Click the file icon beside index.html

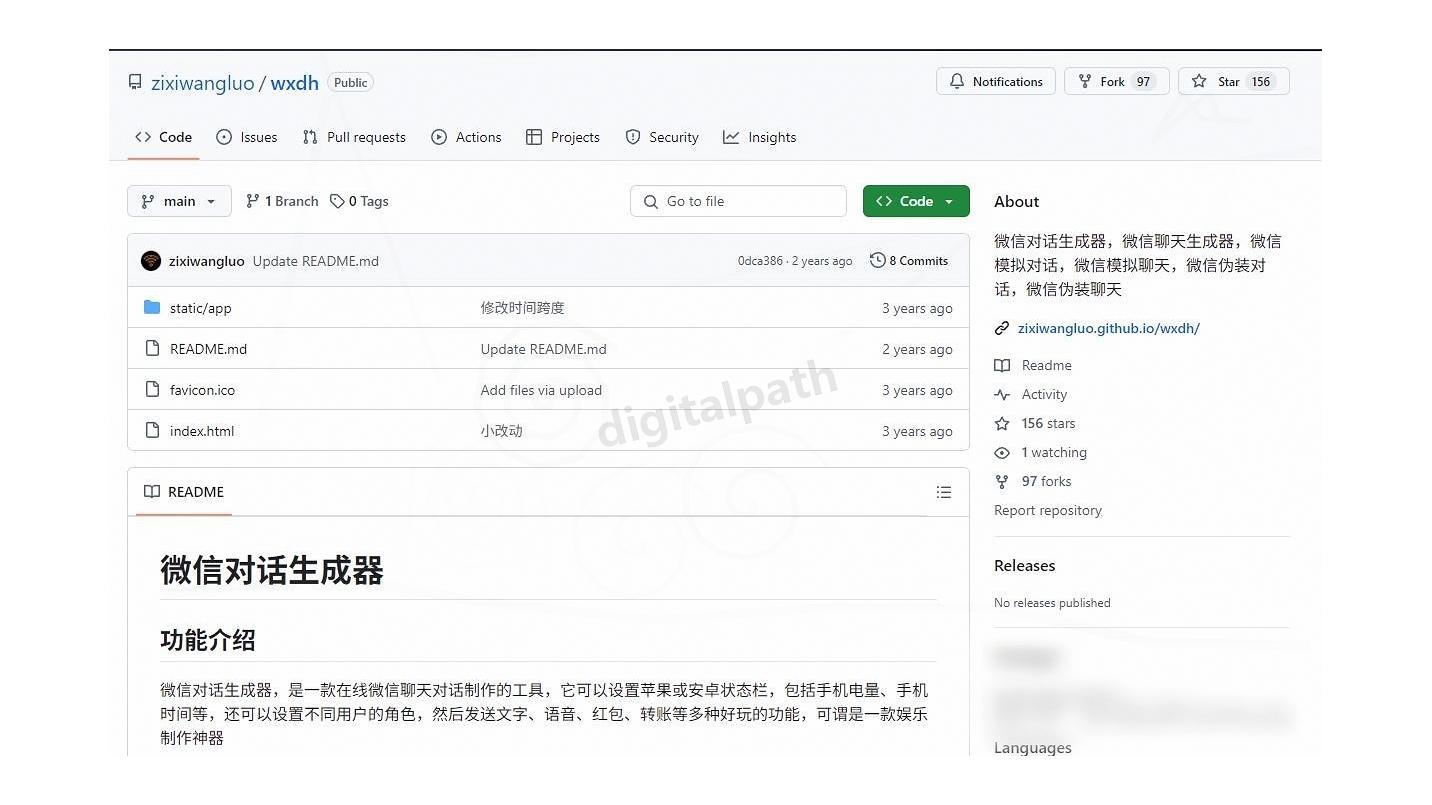(152, 431)
